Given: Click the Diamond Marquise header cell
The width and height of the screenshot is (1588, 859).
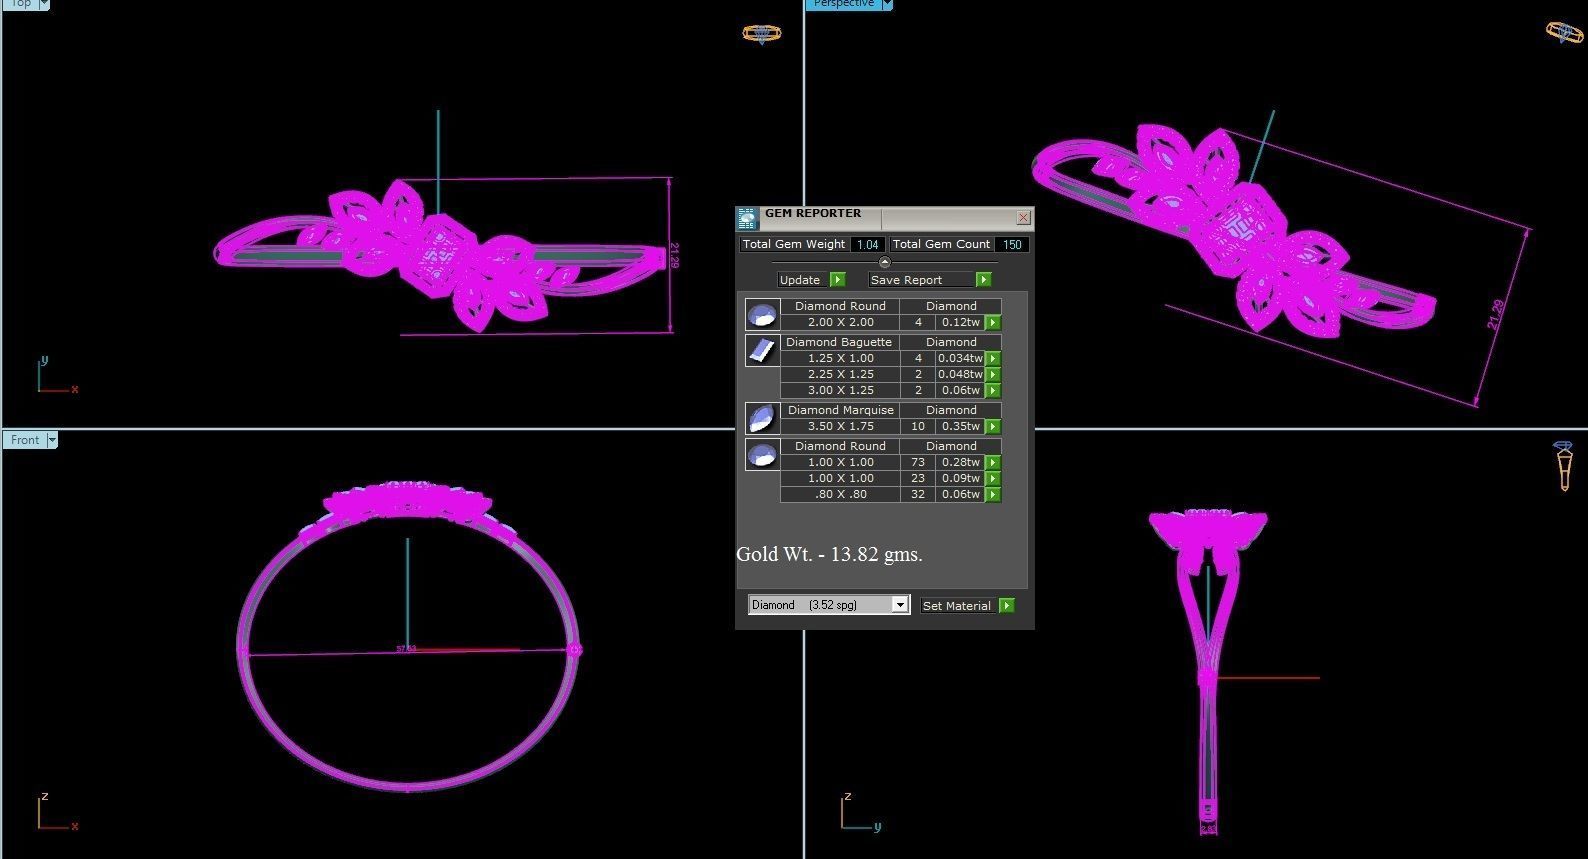Looking at the screenshot, I should coord(840,410).
